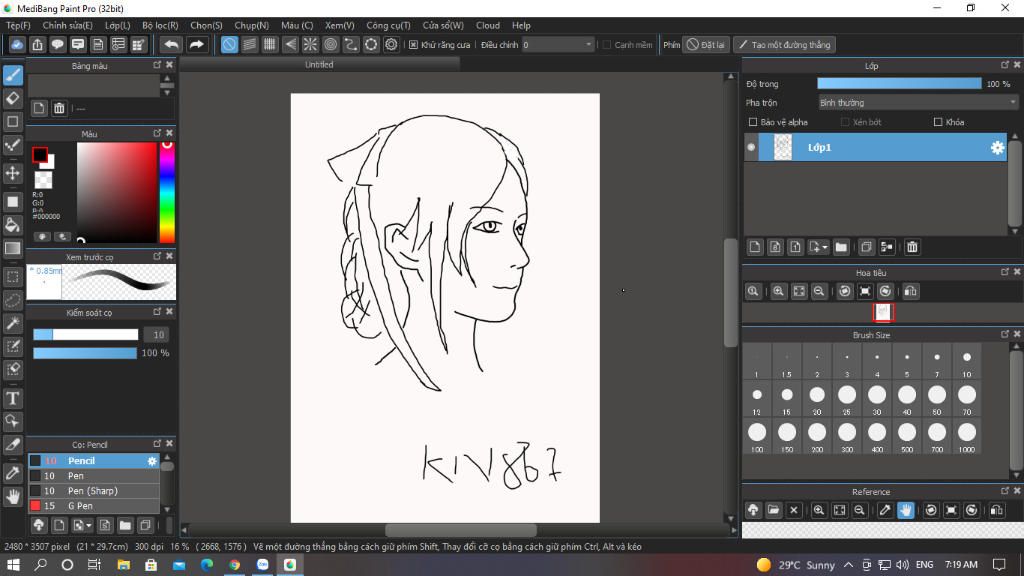Adjust the Độ trong layer opacity slider

(x=899, y=84)
